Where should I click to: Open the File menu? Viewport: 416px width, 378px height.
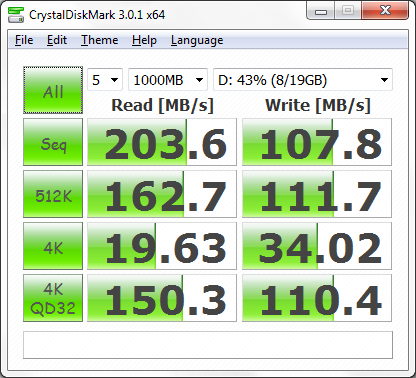point(24,40)
